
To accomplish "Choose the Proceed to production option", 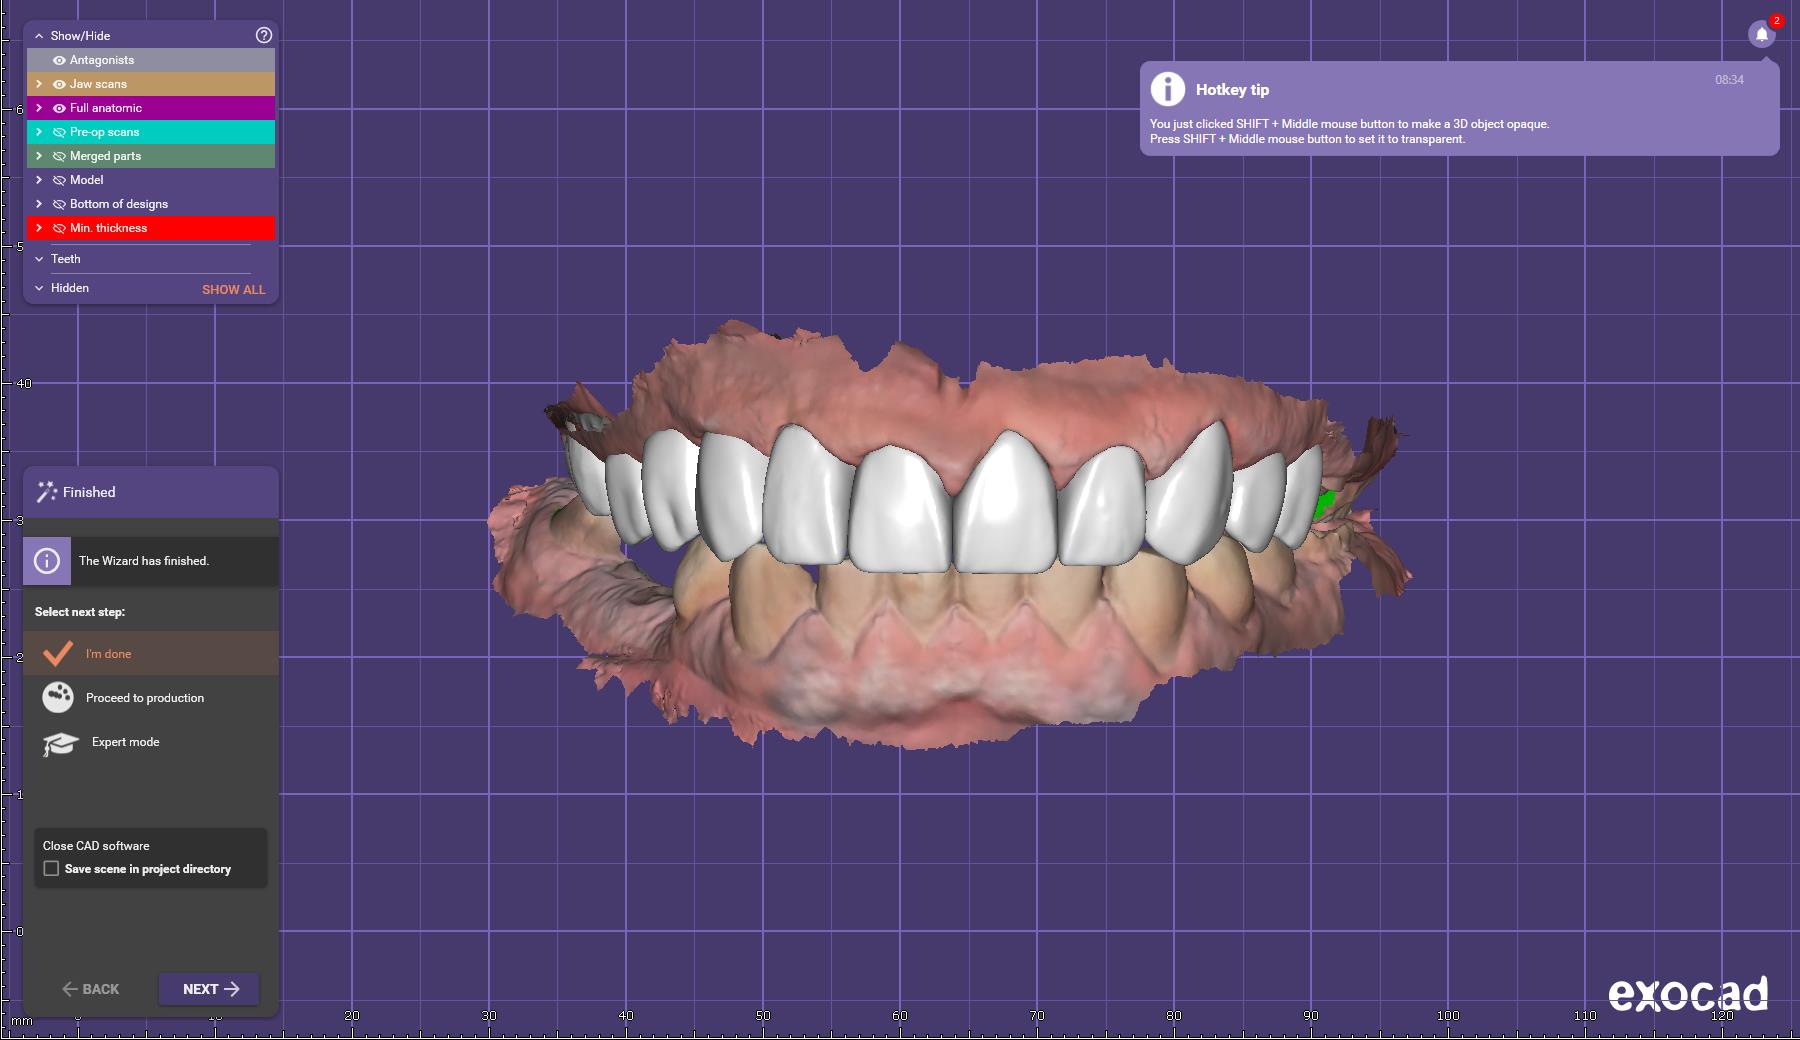I will [x=145, y=698].
